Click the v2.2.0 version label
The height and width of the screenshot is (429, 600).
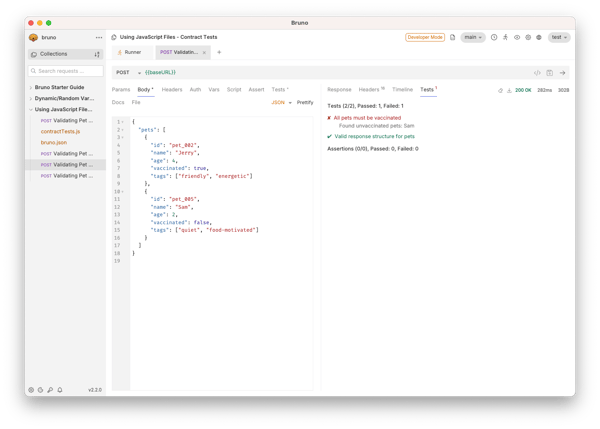(95, 390)
